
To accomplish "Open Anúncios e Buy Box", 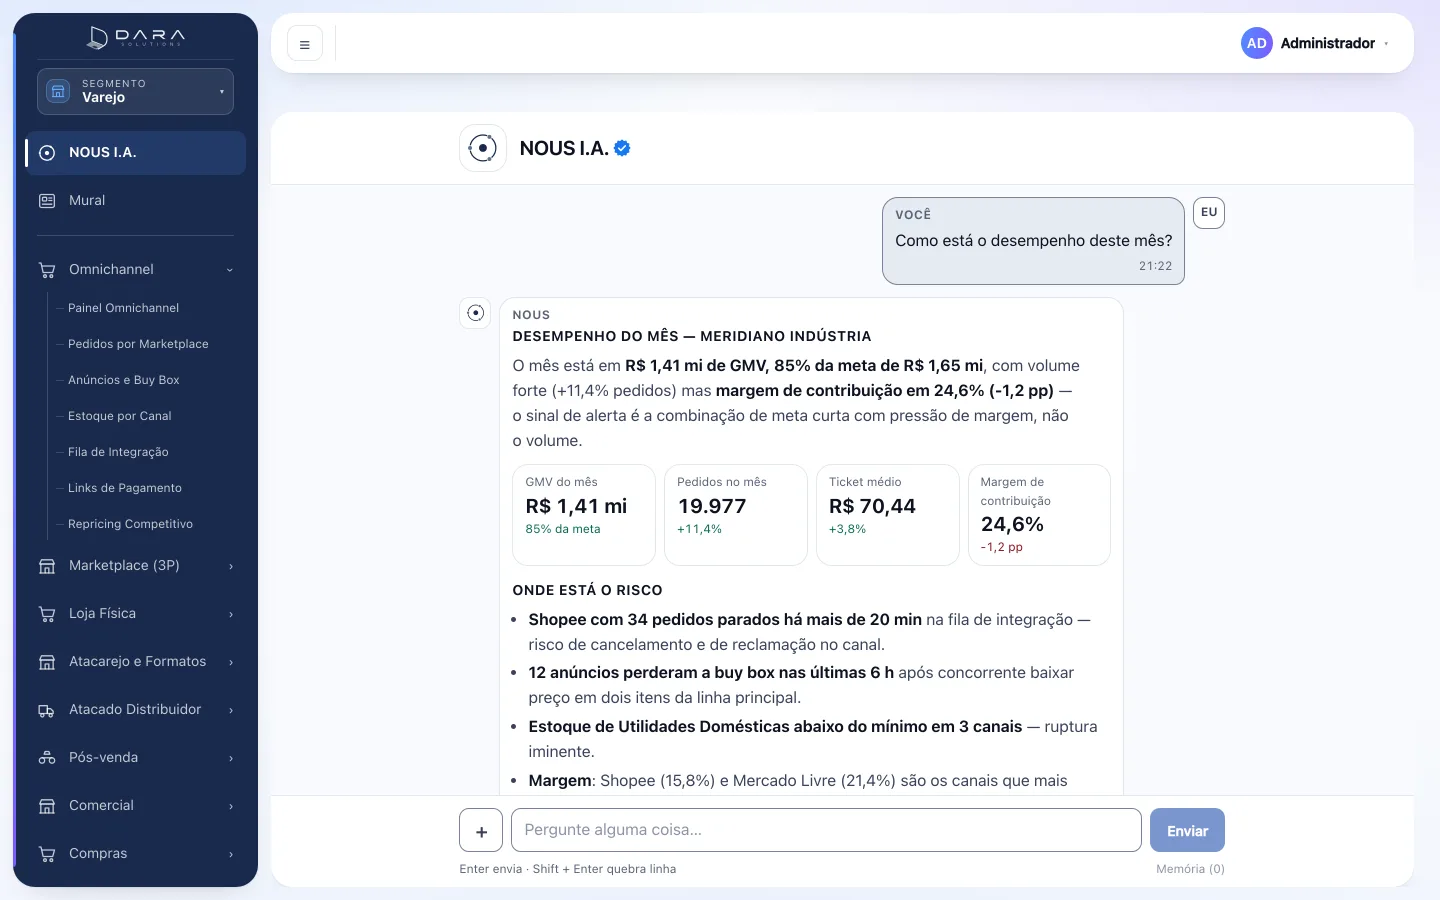I will 124,380.
